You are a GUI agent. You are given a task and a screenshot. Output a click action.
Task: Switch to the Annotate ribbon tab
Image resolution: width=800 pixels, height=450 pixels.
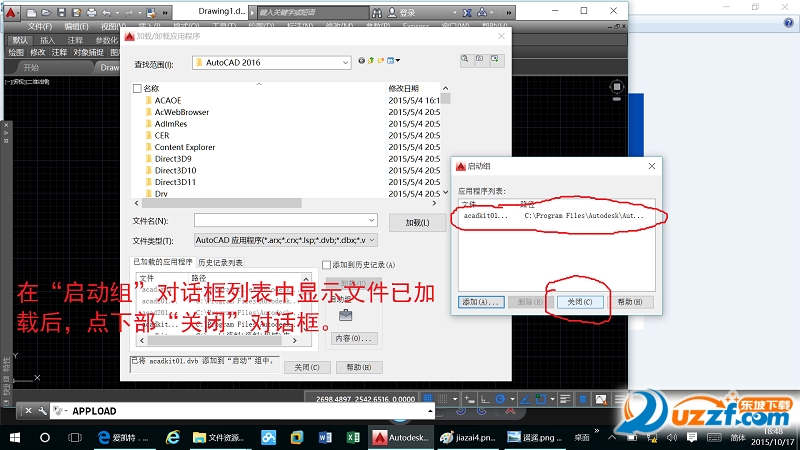point(75,40)
